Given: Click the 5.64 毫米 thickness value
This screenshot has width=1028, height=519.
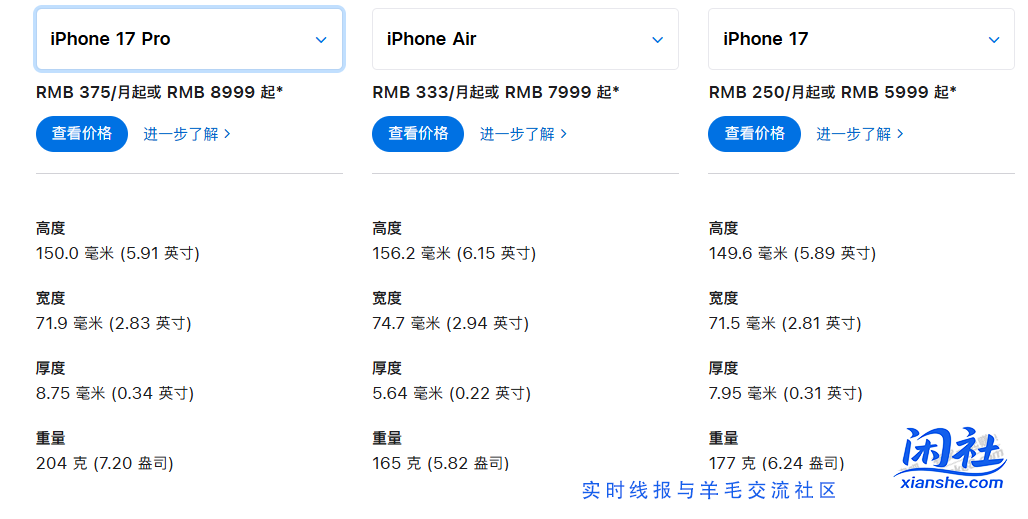Looking at the screenshot, I should tap(451, 394).
